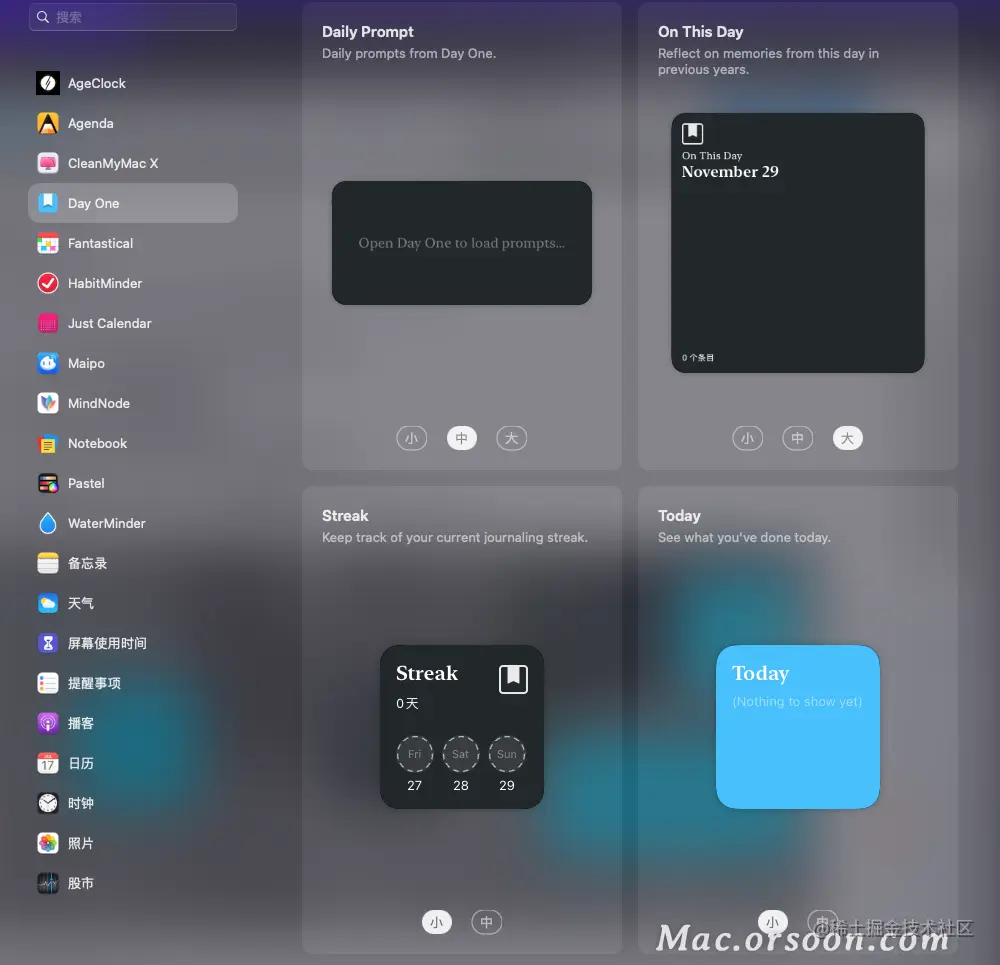Click the '0 天' streak count
This screenshot has height=965, width=1000.
[407, 703]
